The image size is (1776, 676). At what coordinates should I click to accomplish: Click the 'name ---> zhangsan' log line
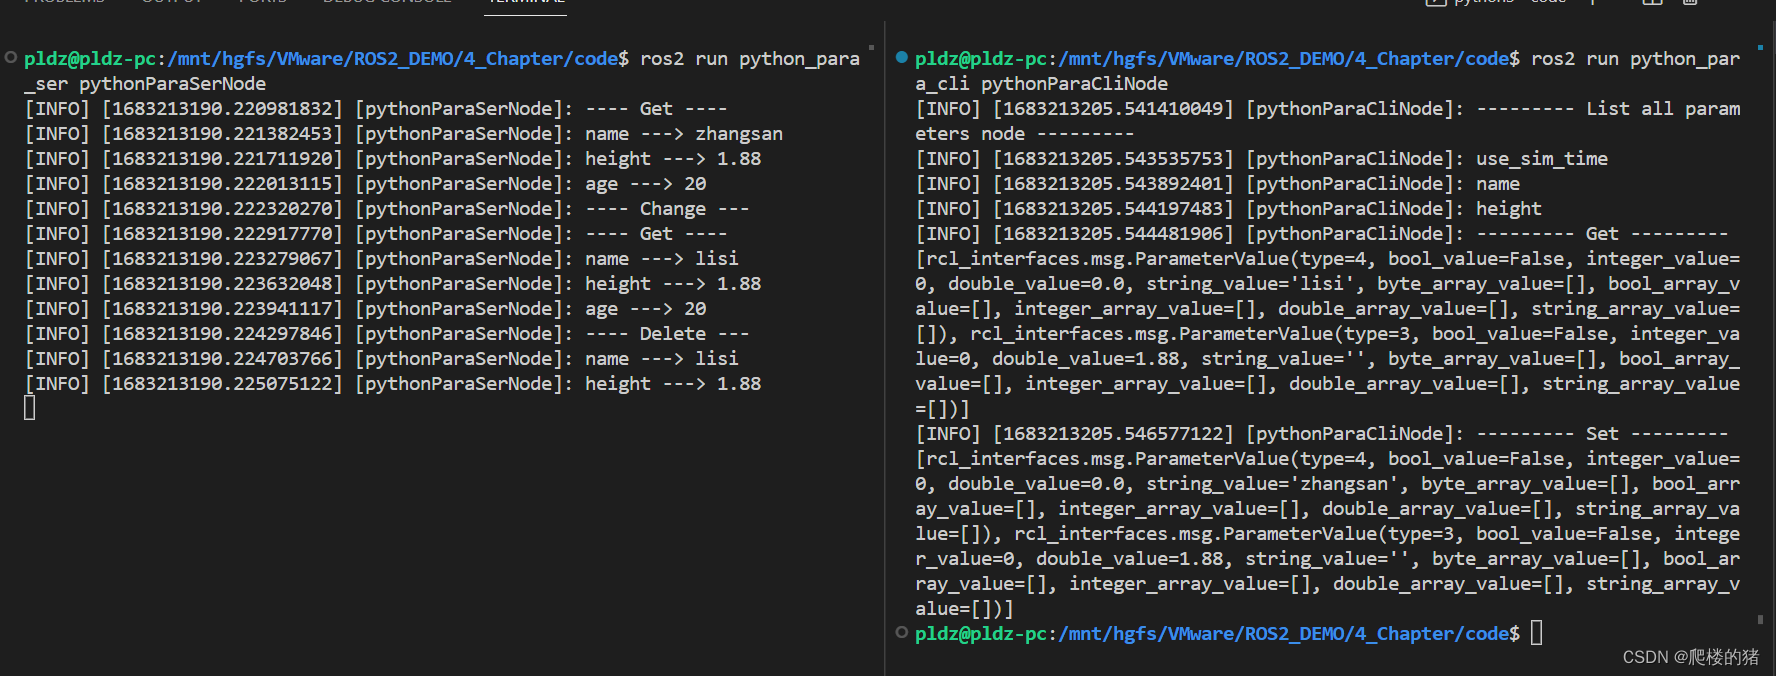pyautogui.click(x=404, y=134)
